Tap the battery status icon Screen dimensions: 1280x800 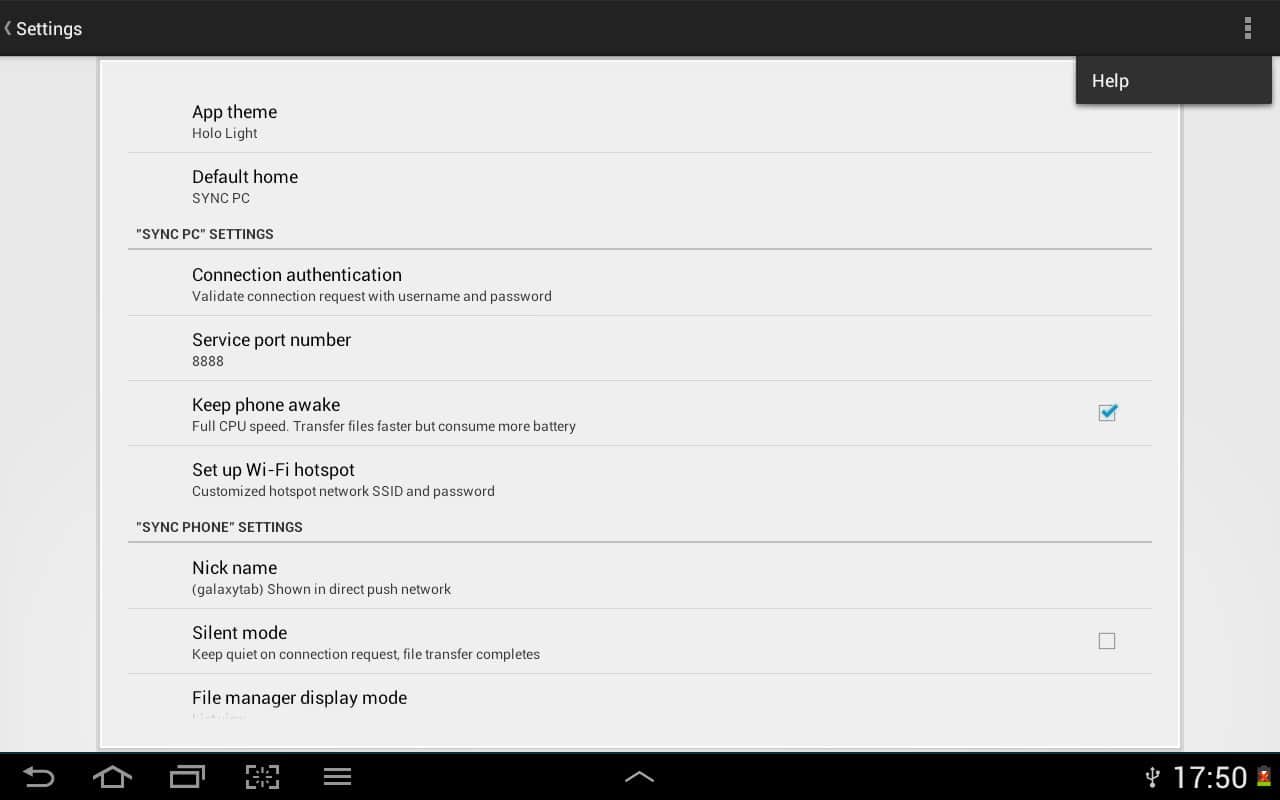1264,777
